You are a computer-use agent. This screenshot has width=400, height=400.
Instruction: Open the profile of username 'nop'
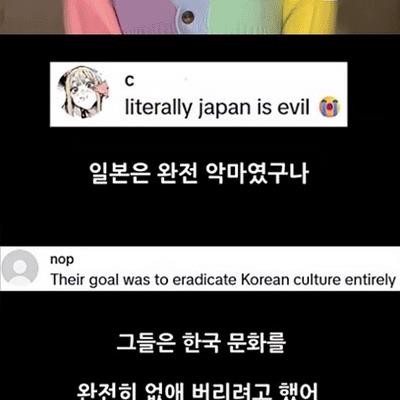(x=62, y=260)
